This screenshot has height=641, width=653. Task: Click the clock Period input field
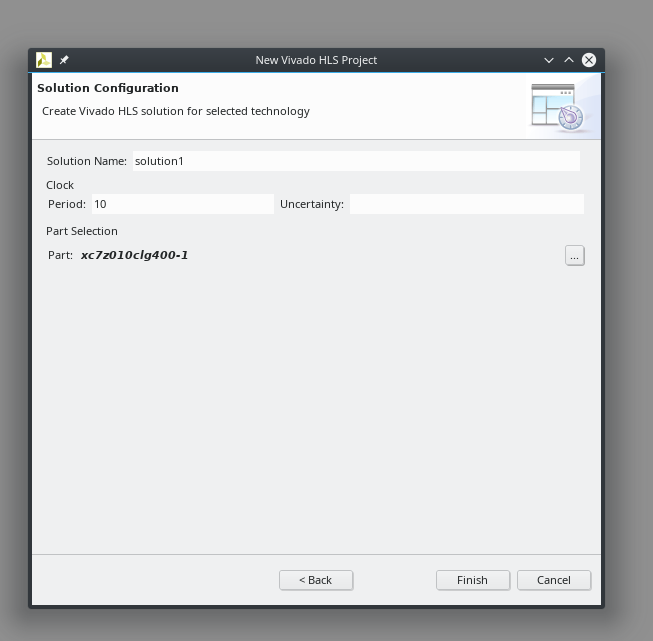point(183,204)
